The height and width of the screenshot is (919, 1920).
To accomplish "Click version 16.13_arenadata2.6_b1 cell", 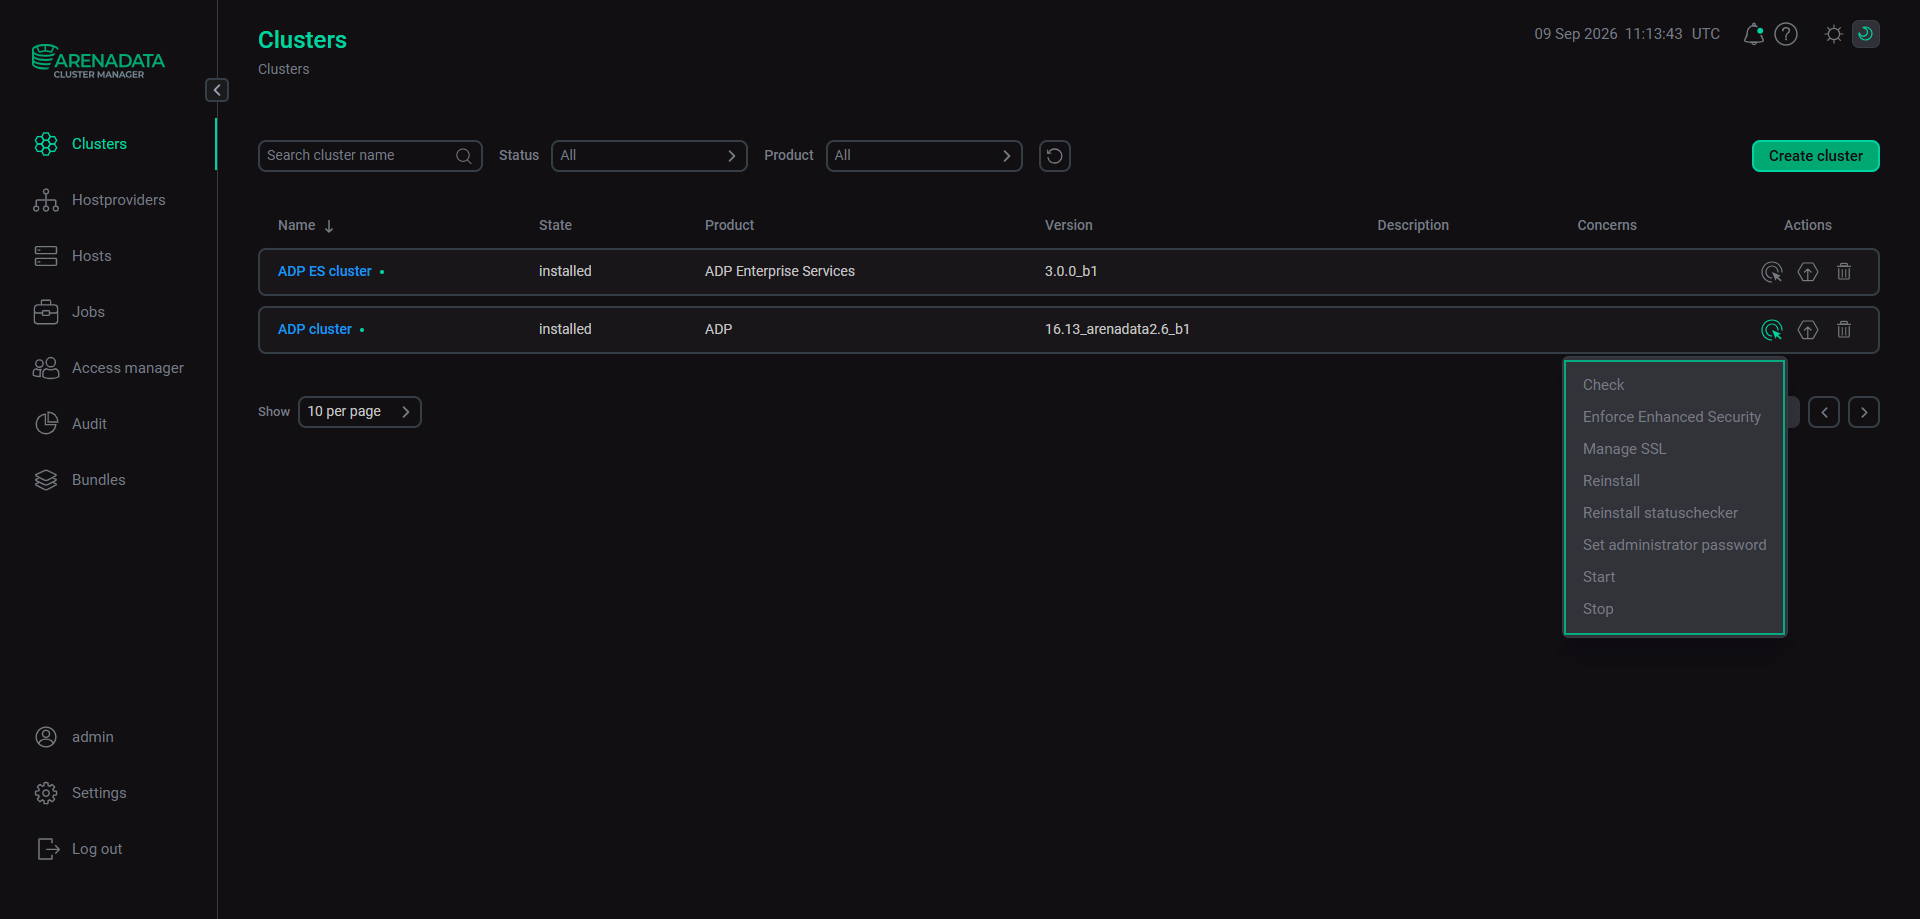I will (x=1117, y=330).
